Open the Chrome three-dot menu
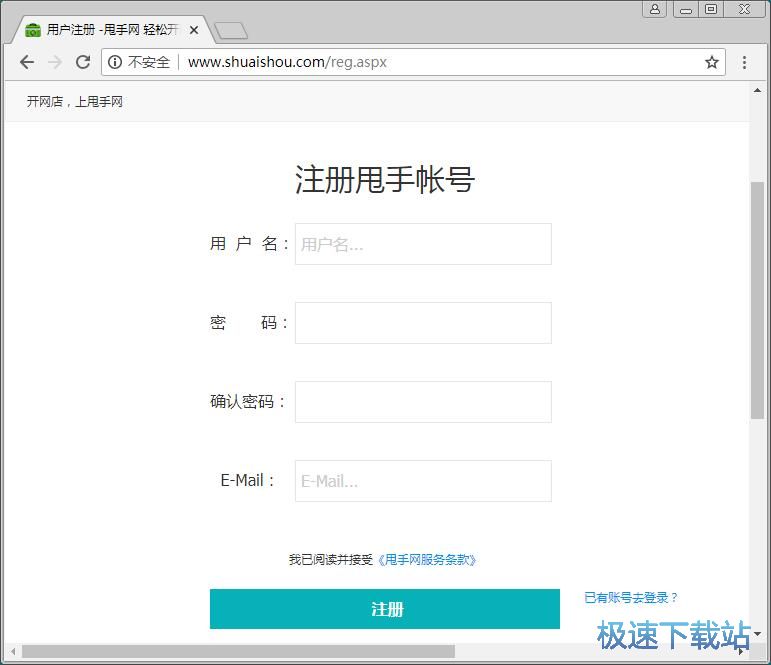This screenshot has height=665, width=771. [x=744, y=62]
